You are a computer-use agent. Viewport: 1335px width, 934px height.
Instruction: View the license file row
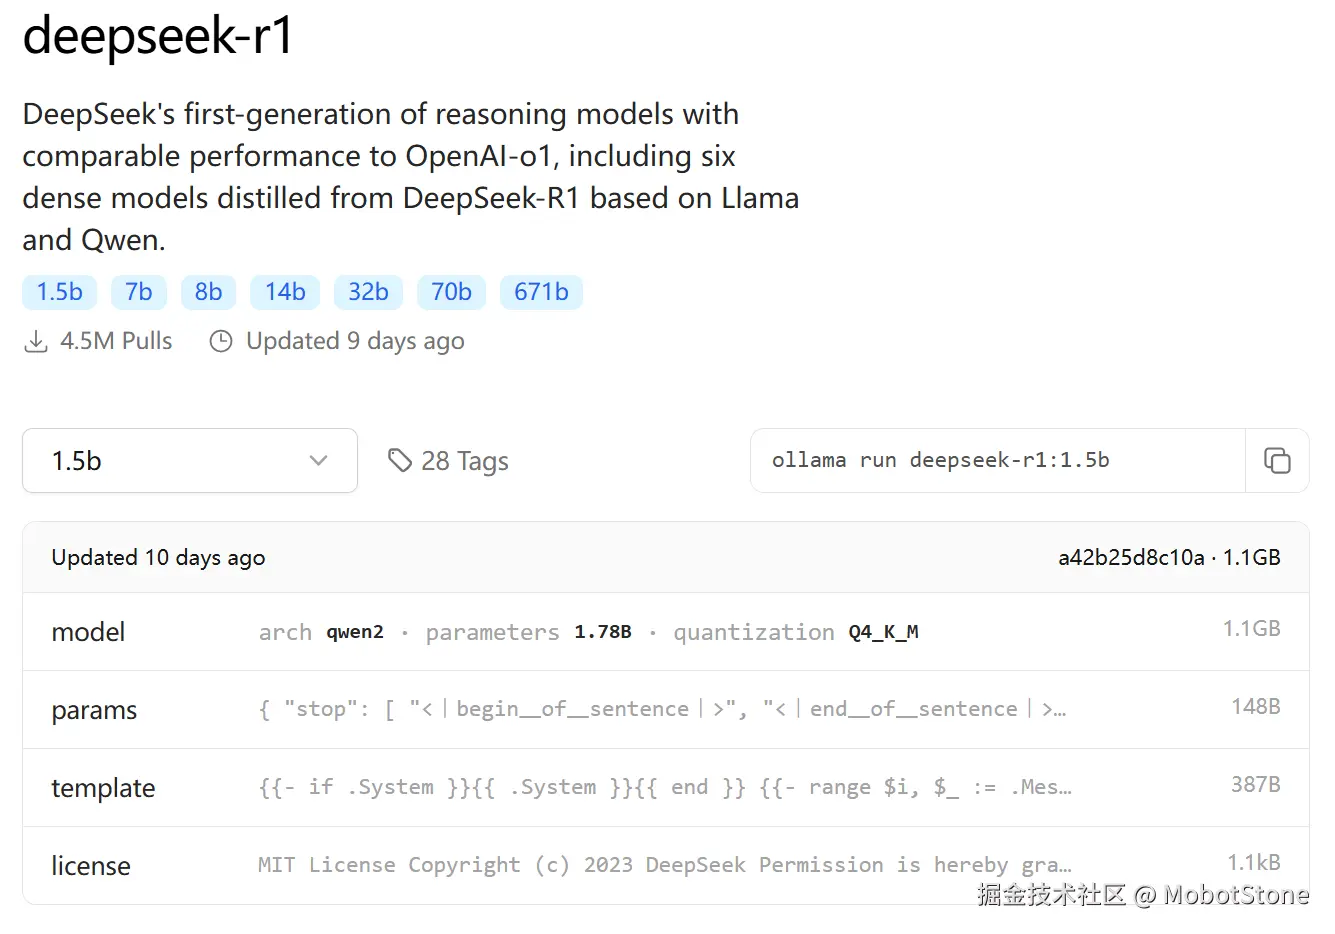click(666, 866)
